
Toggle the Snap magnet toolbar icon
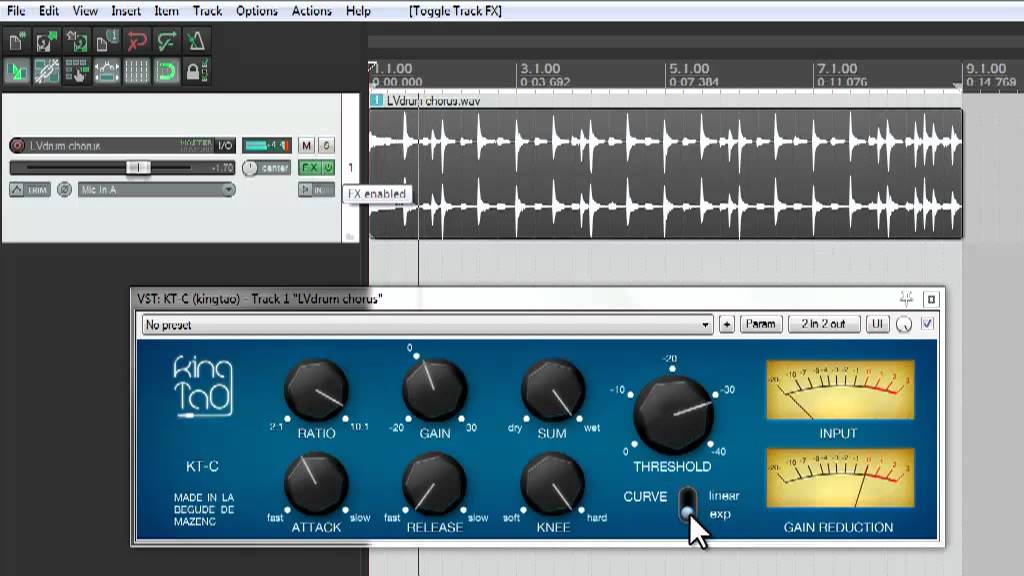(x=167, y=71)
